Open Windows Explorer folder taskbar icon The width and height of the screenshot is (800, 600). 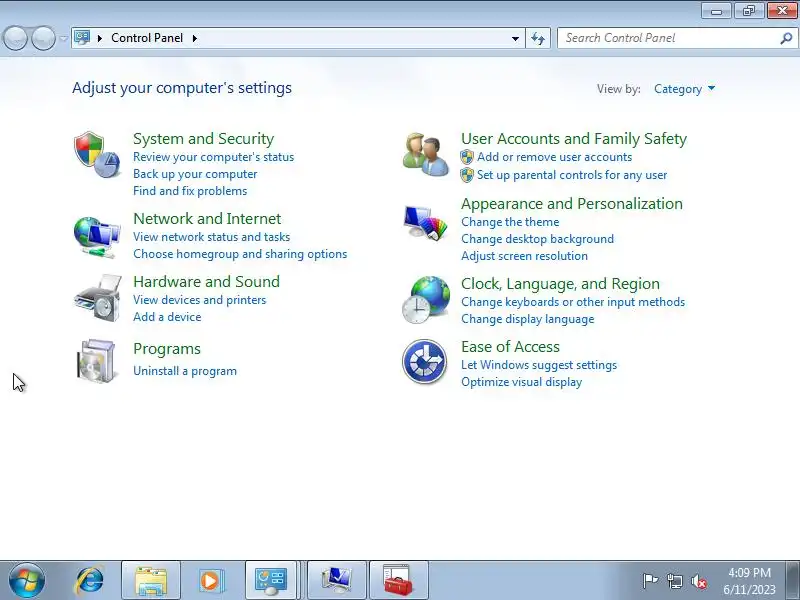(x=151, y=580)
